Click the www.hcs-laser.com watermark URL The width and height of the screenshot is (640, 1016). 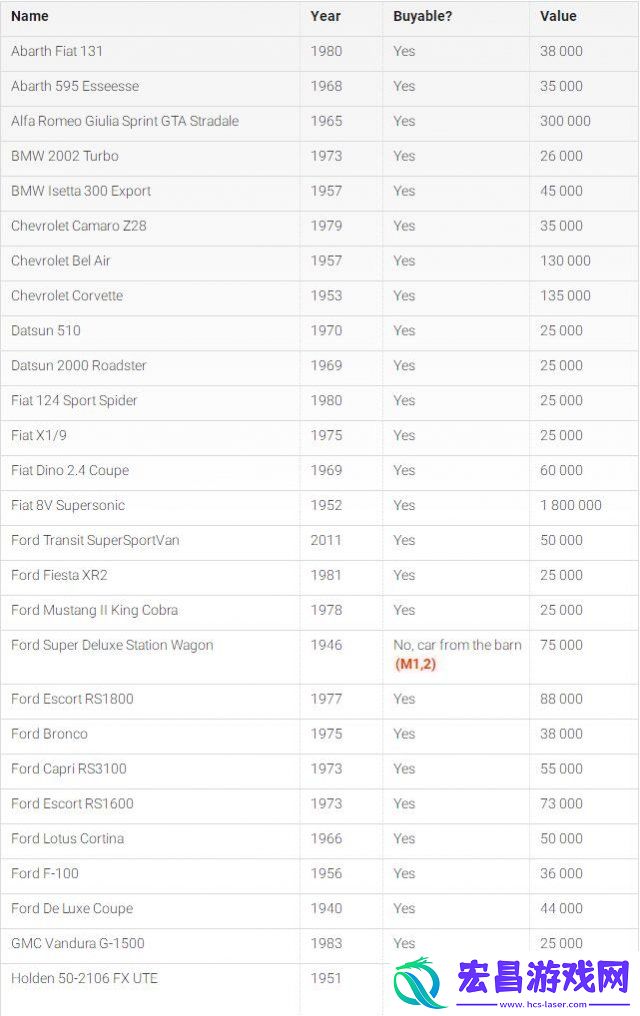[x=543, y=1004]
